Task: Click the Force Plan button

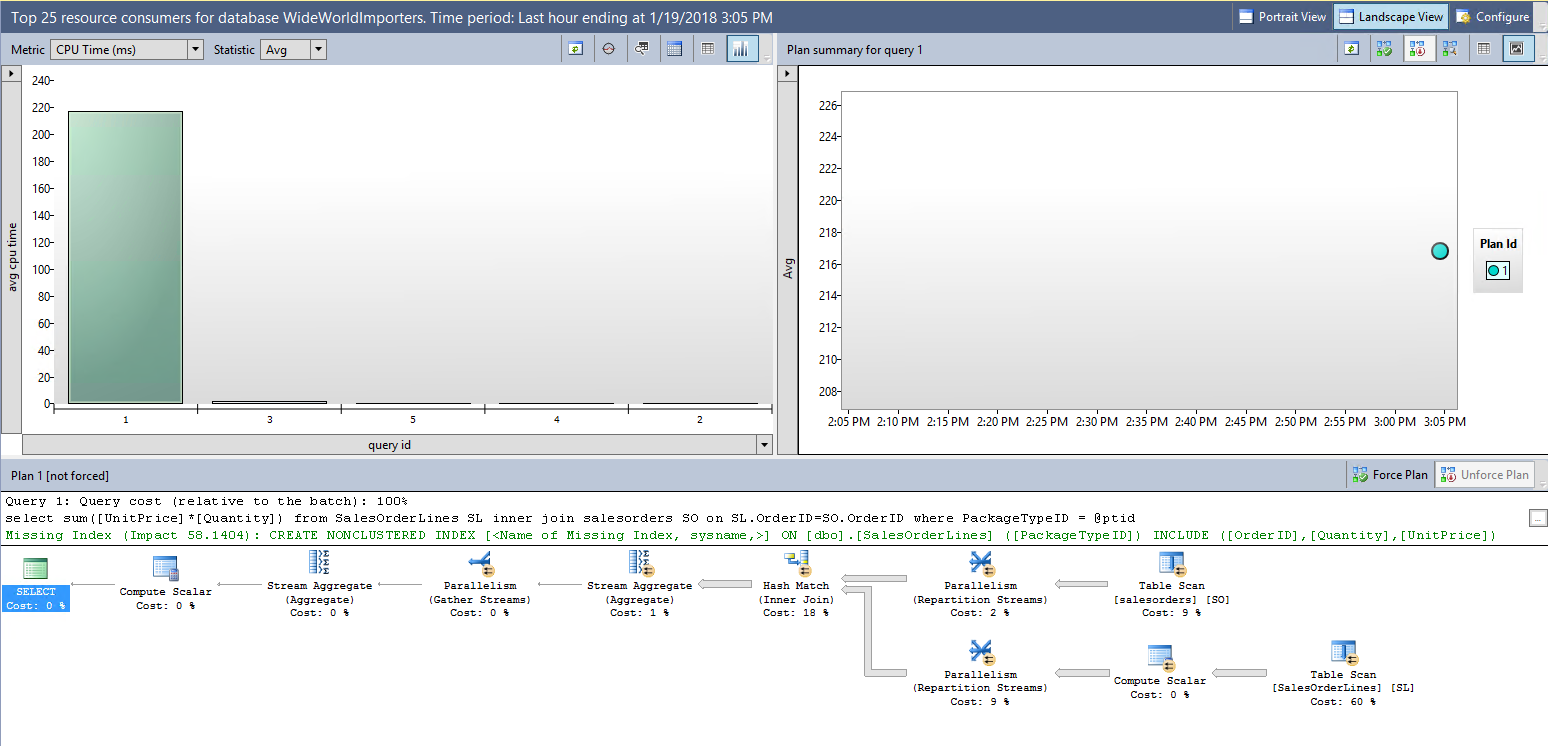Action: click(1390, 474)
